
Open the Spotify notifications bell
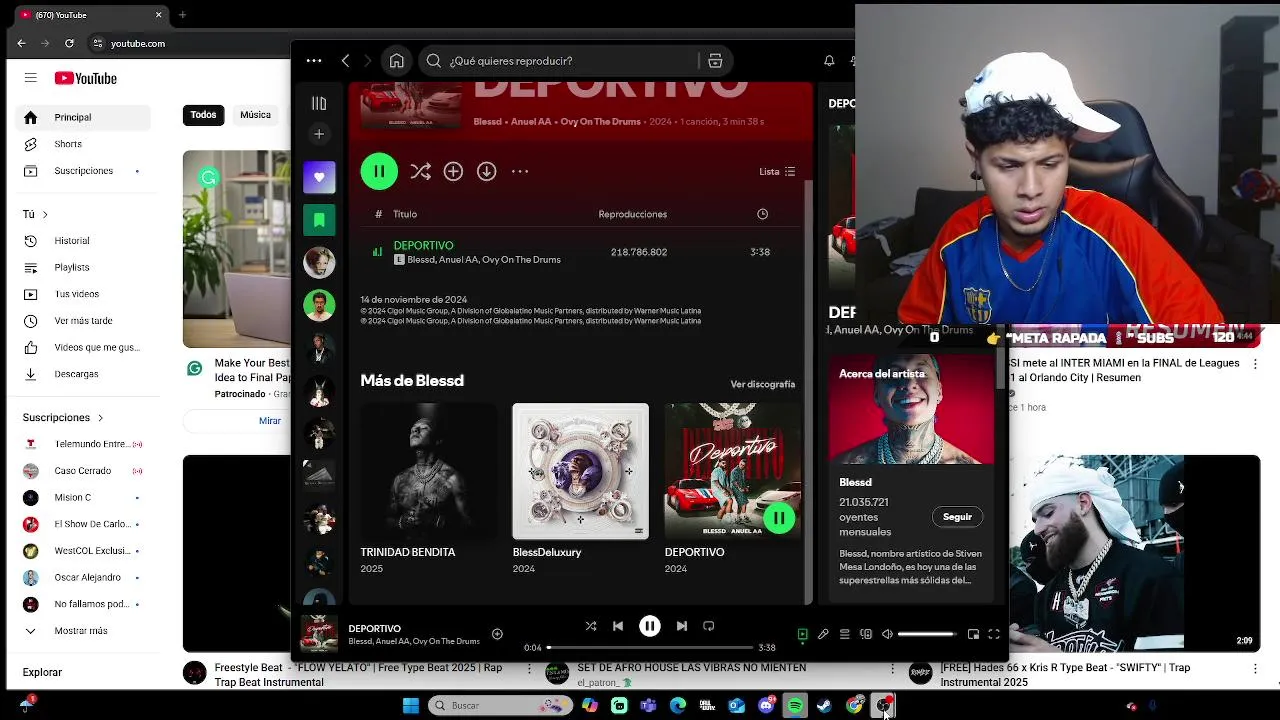point(829,61)
